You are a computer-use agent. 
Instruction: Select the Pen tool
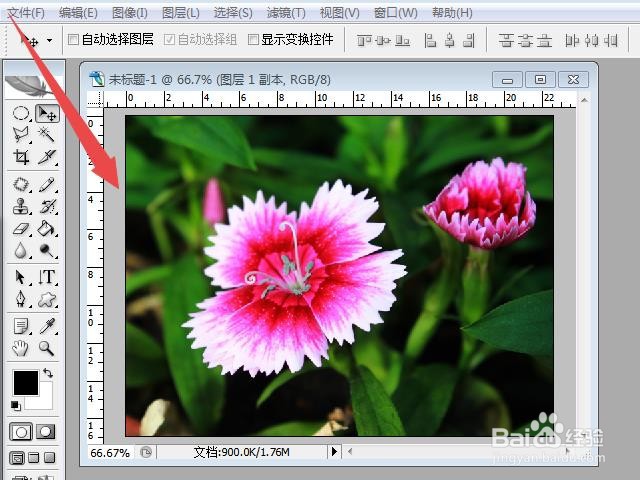(21, 299)
